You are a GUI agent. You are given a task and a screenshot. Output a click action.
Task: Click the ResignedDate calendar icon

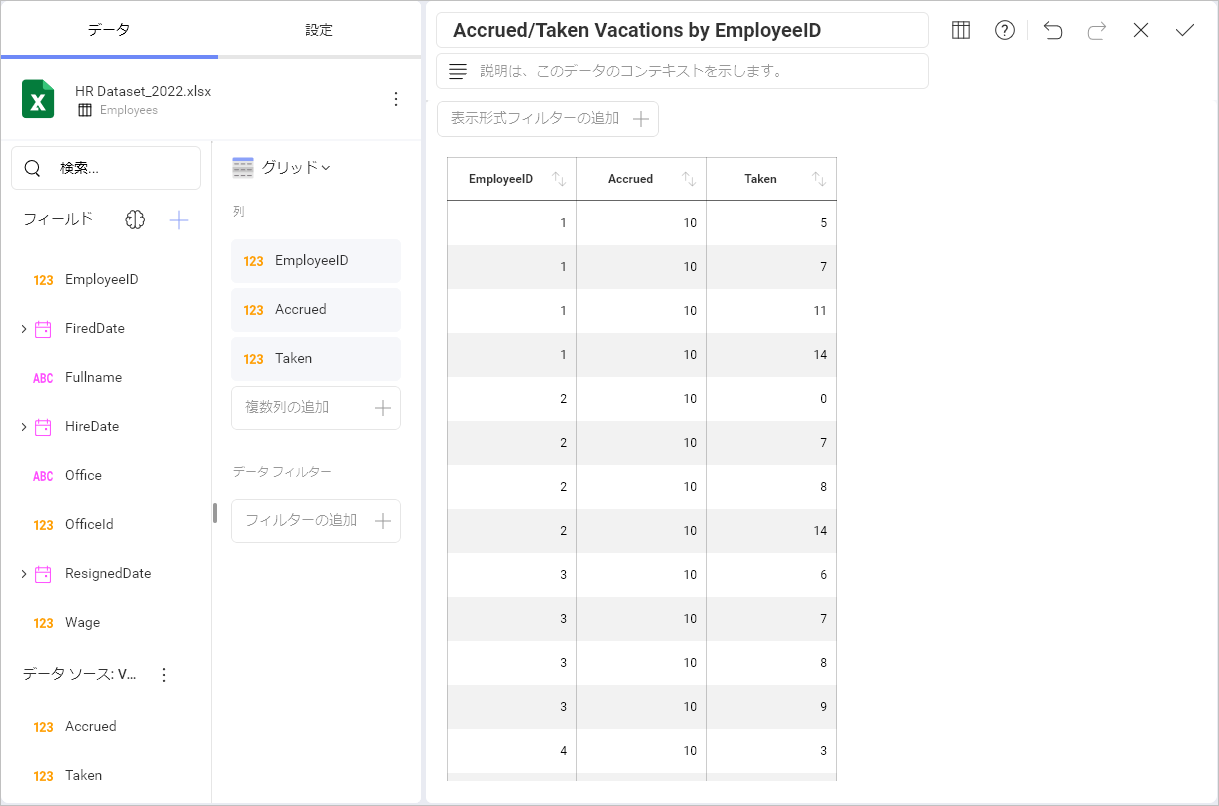[43, 574]
